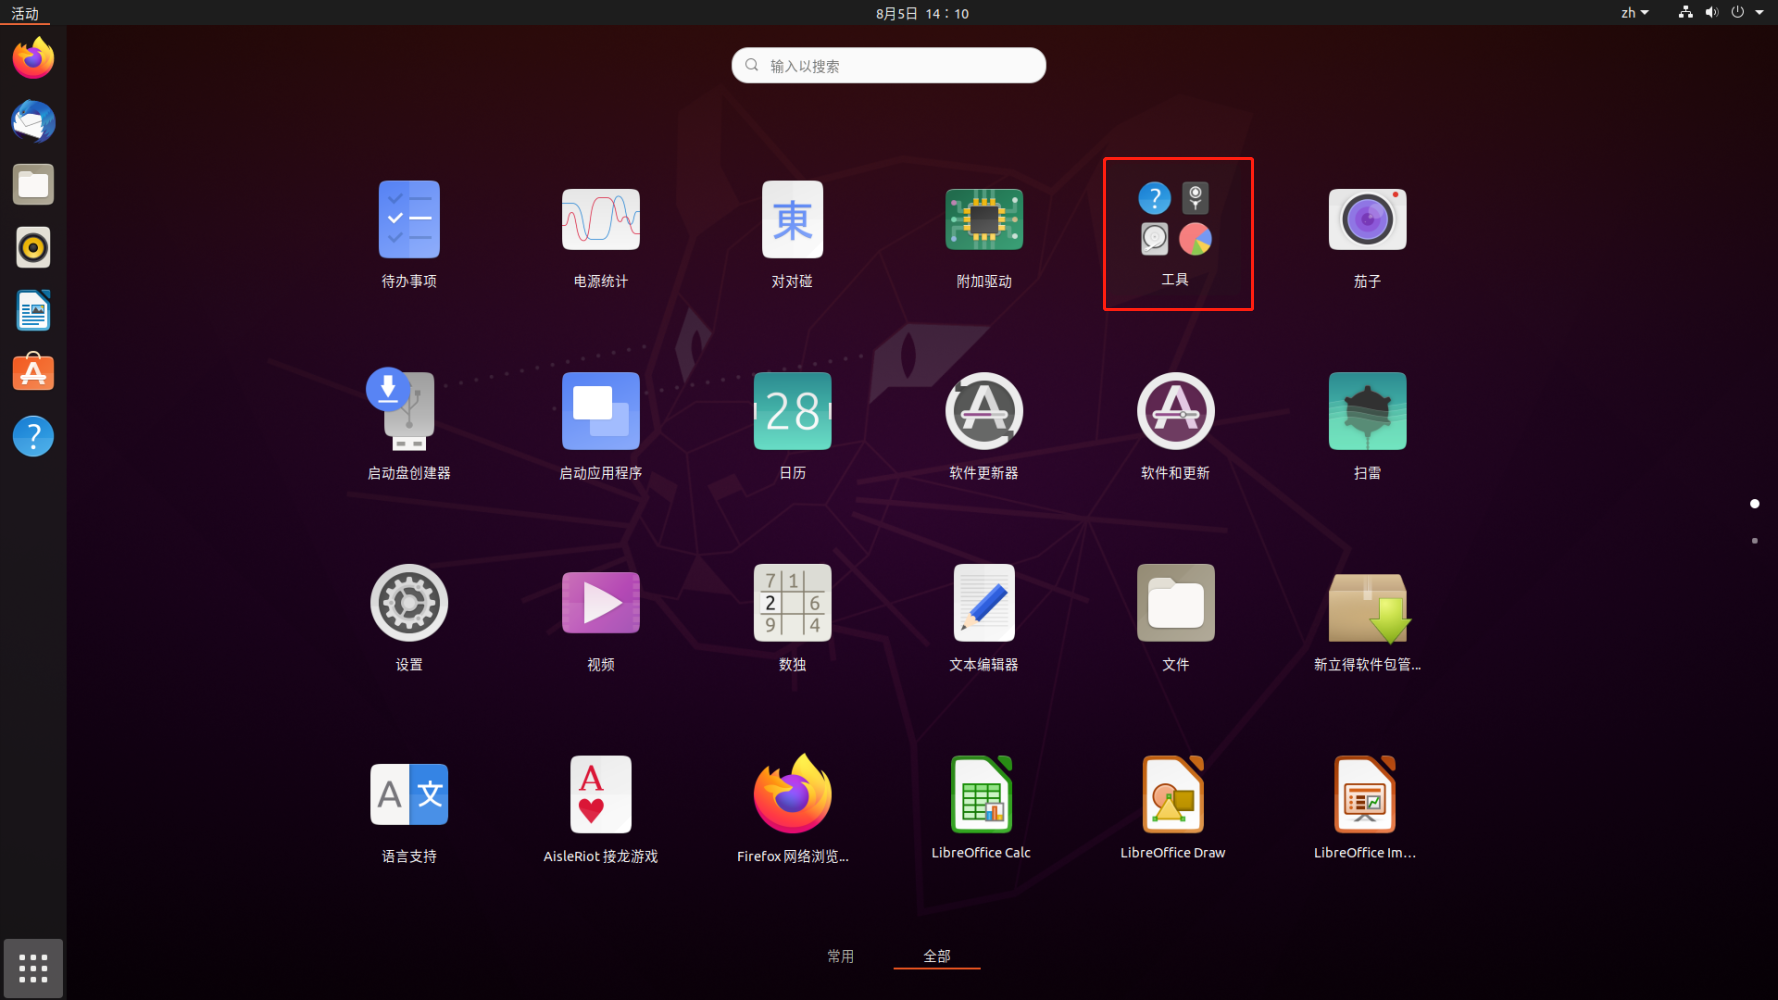Open 语言支持 language support
This screenshot has width=1778, height=1000.
tap(409, 795)
